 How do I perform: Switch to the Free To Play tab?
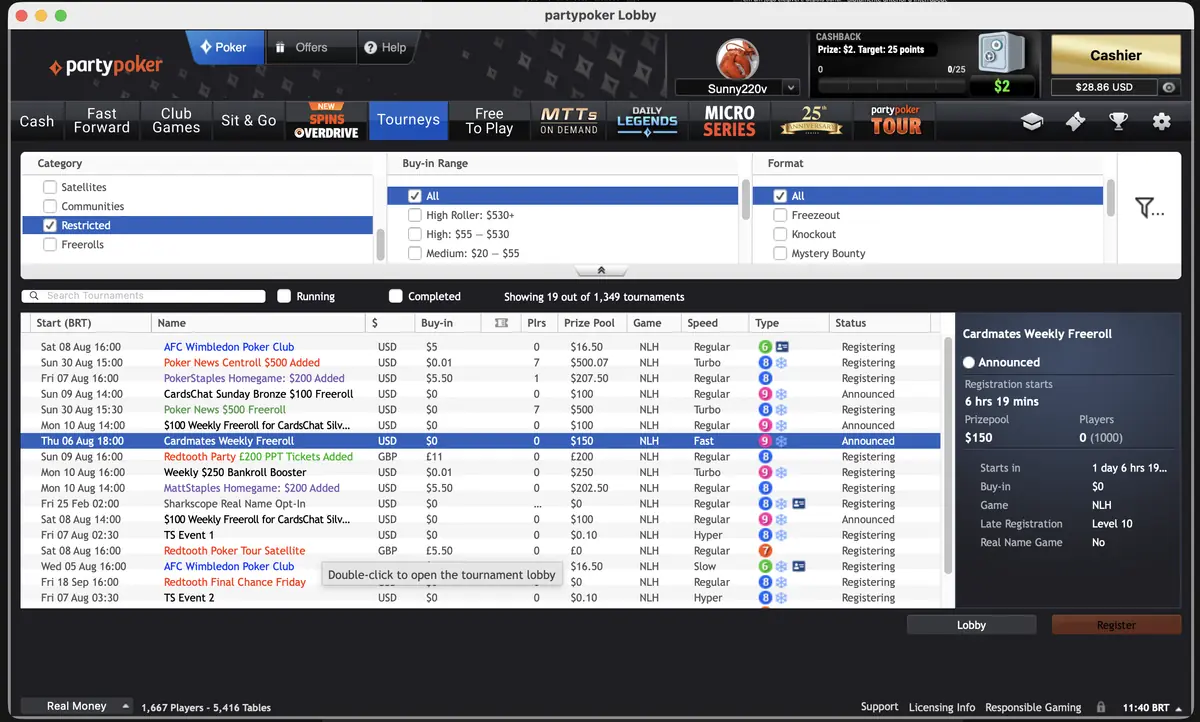click(x=489, y=121)
